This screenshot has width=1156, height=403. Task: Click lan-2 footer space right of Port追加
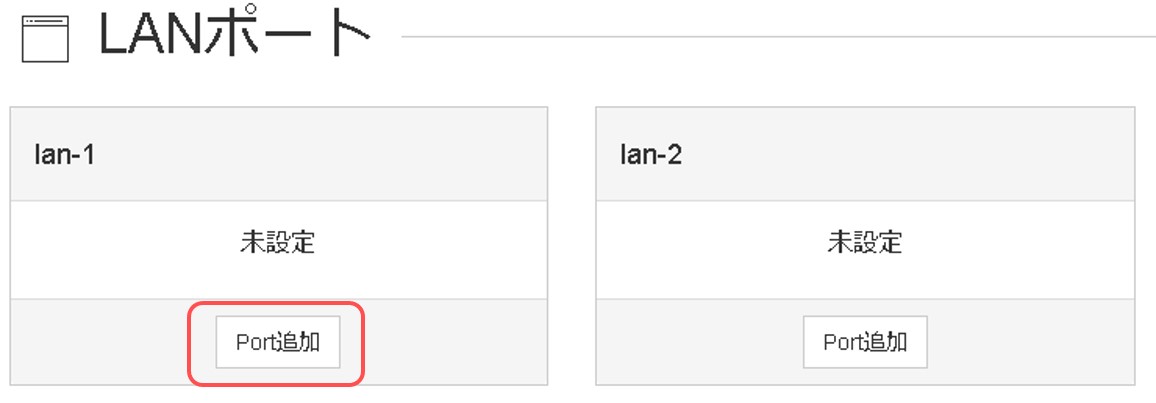coord(1030,342)
